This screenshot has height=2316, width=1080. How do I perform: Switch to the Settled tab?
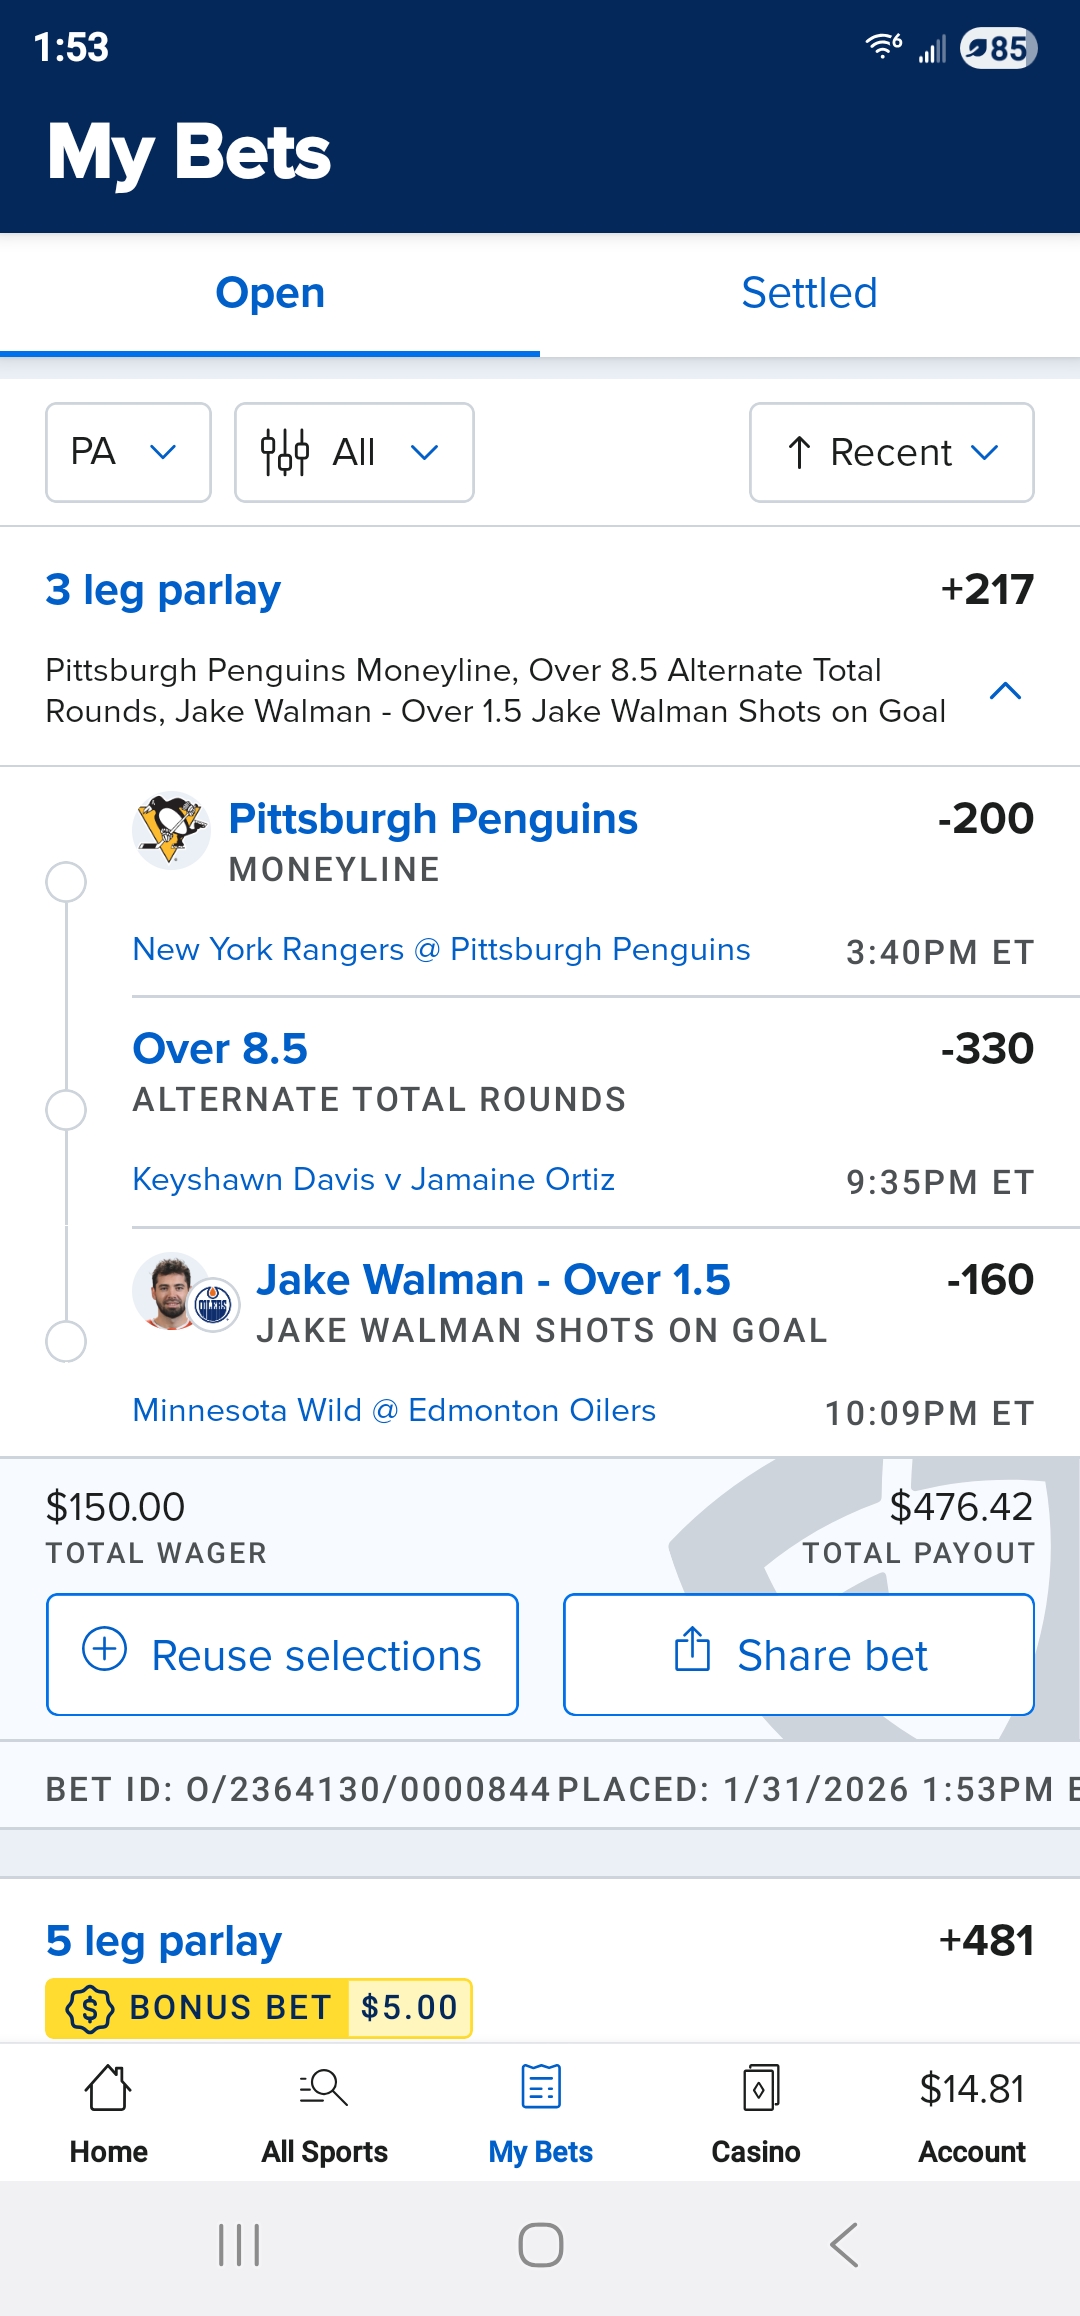(809, 293)
